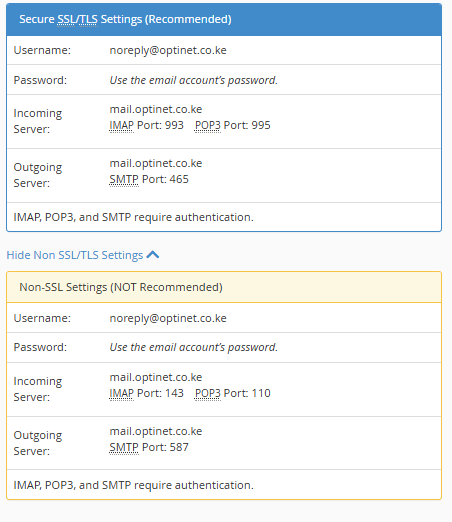Collapse the Hide Non SSL/TLS Settings link

pyautogui.click(x=83, y=255)
